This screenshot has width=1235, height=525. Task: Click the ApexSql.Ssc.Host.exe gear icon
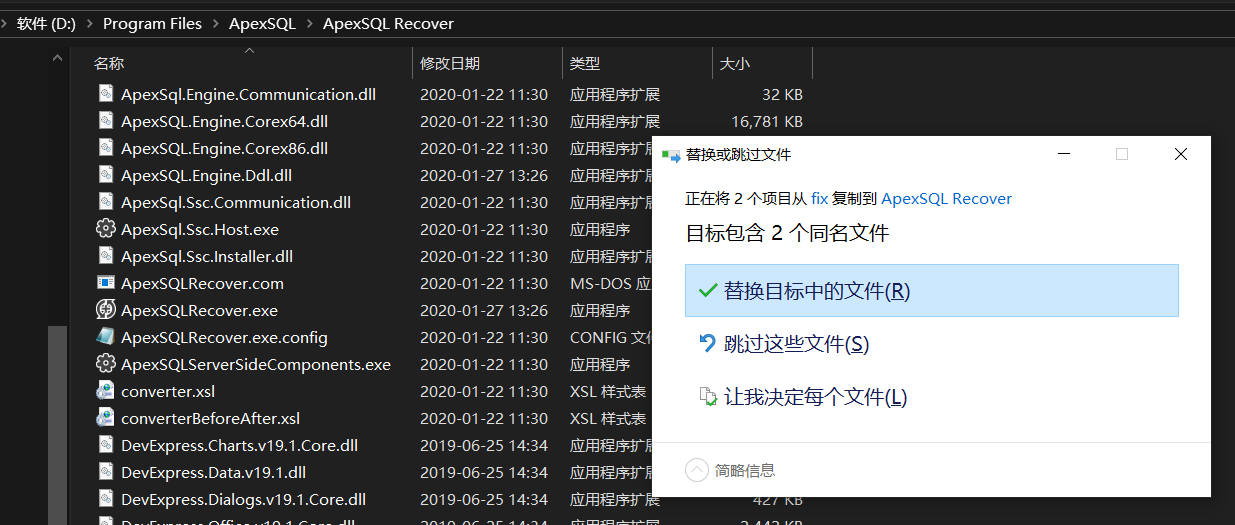[105, 229]
